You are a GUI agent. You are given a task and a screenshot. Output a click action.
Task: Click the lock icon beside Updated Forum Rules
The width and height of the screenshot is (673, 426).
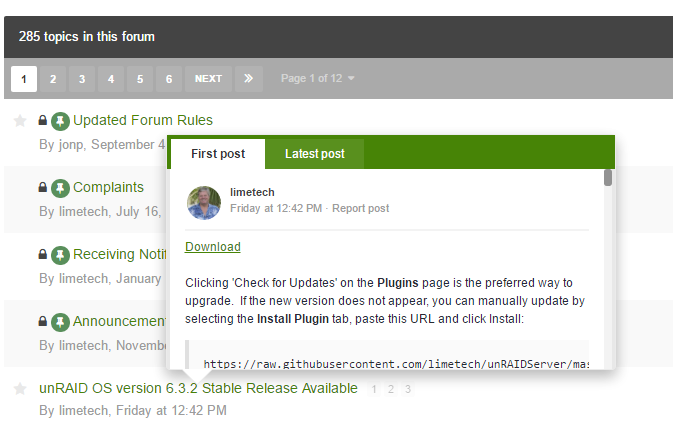[42, 120]
